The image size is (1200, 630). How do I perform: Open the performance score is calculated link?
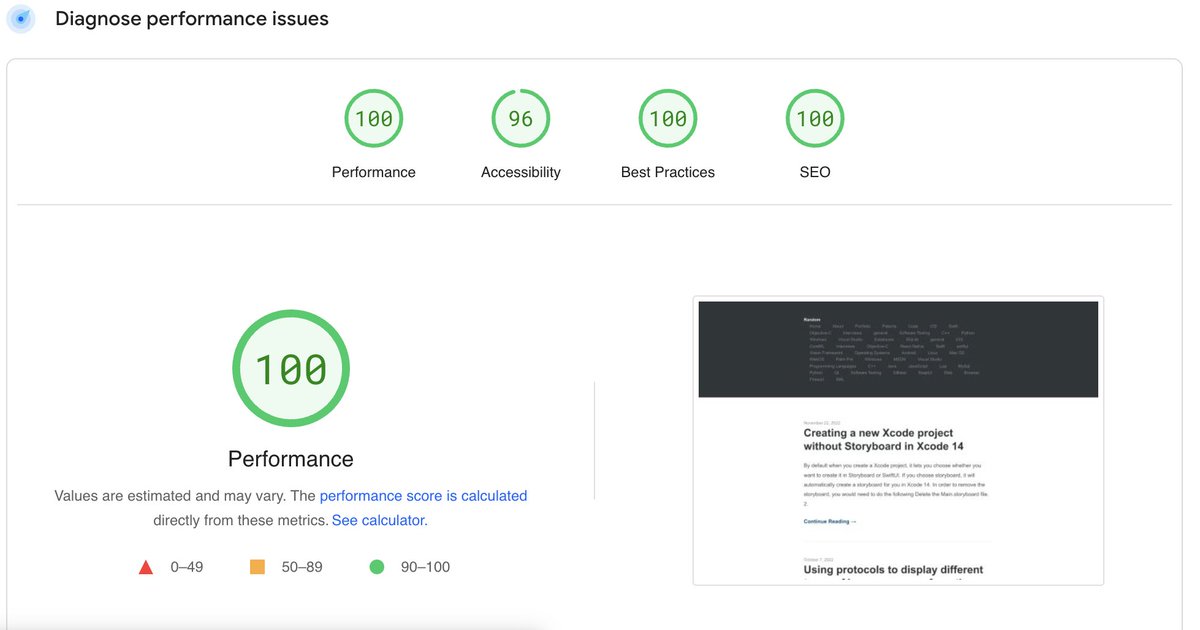coord(423,495)
